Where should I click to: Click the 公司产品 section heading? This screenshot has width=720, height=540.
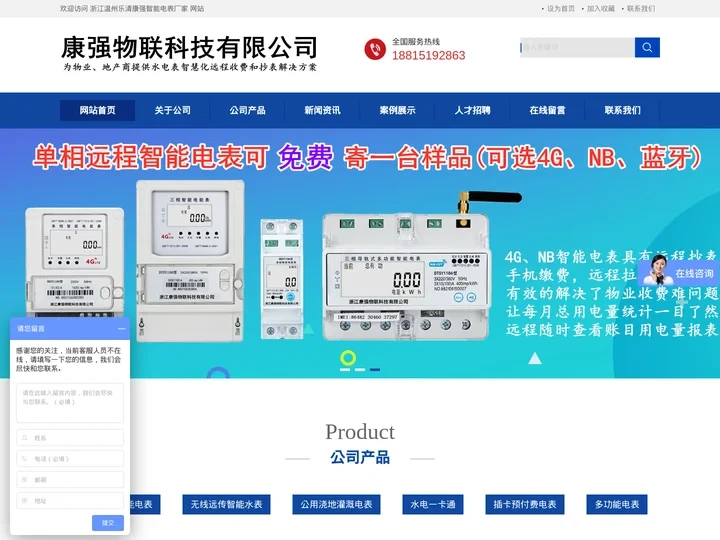point(360,457)
